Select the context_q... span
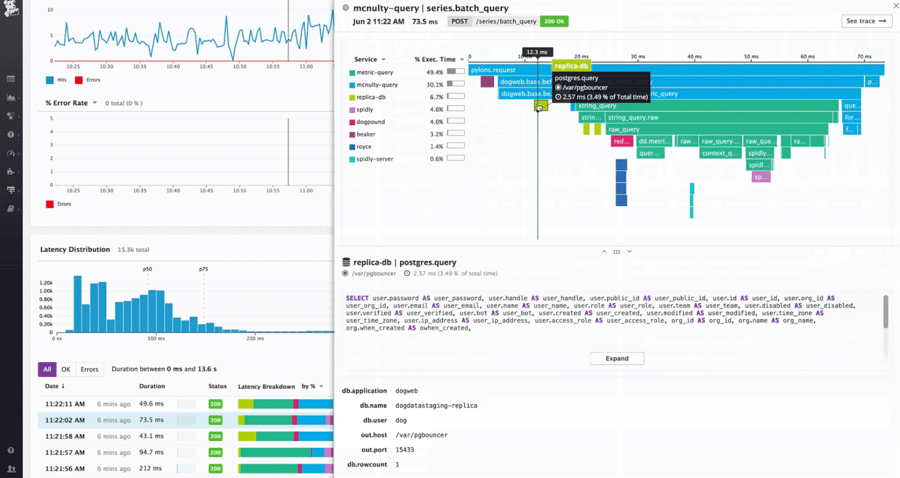This screenshot has width=900, height=478. (x=721, y=153)
